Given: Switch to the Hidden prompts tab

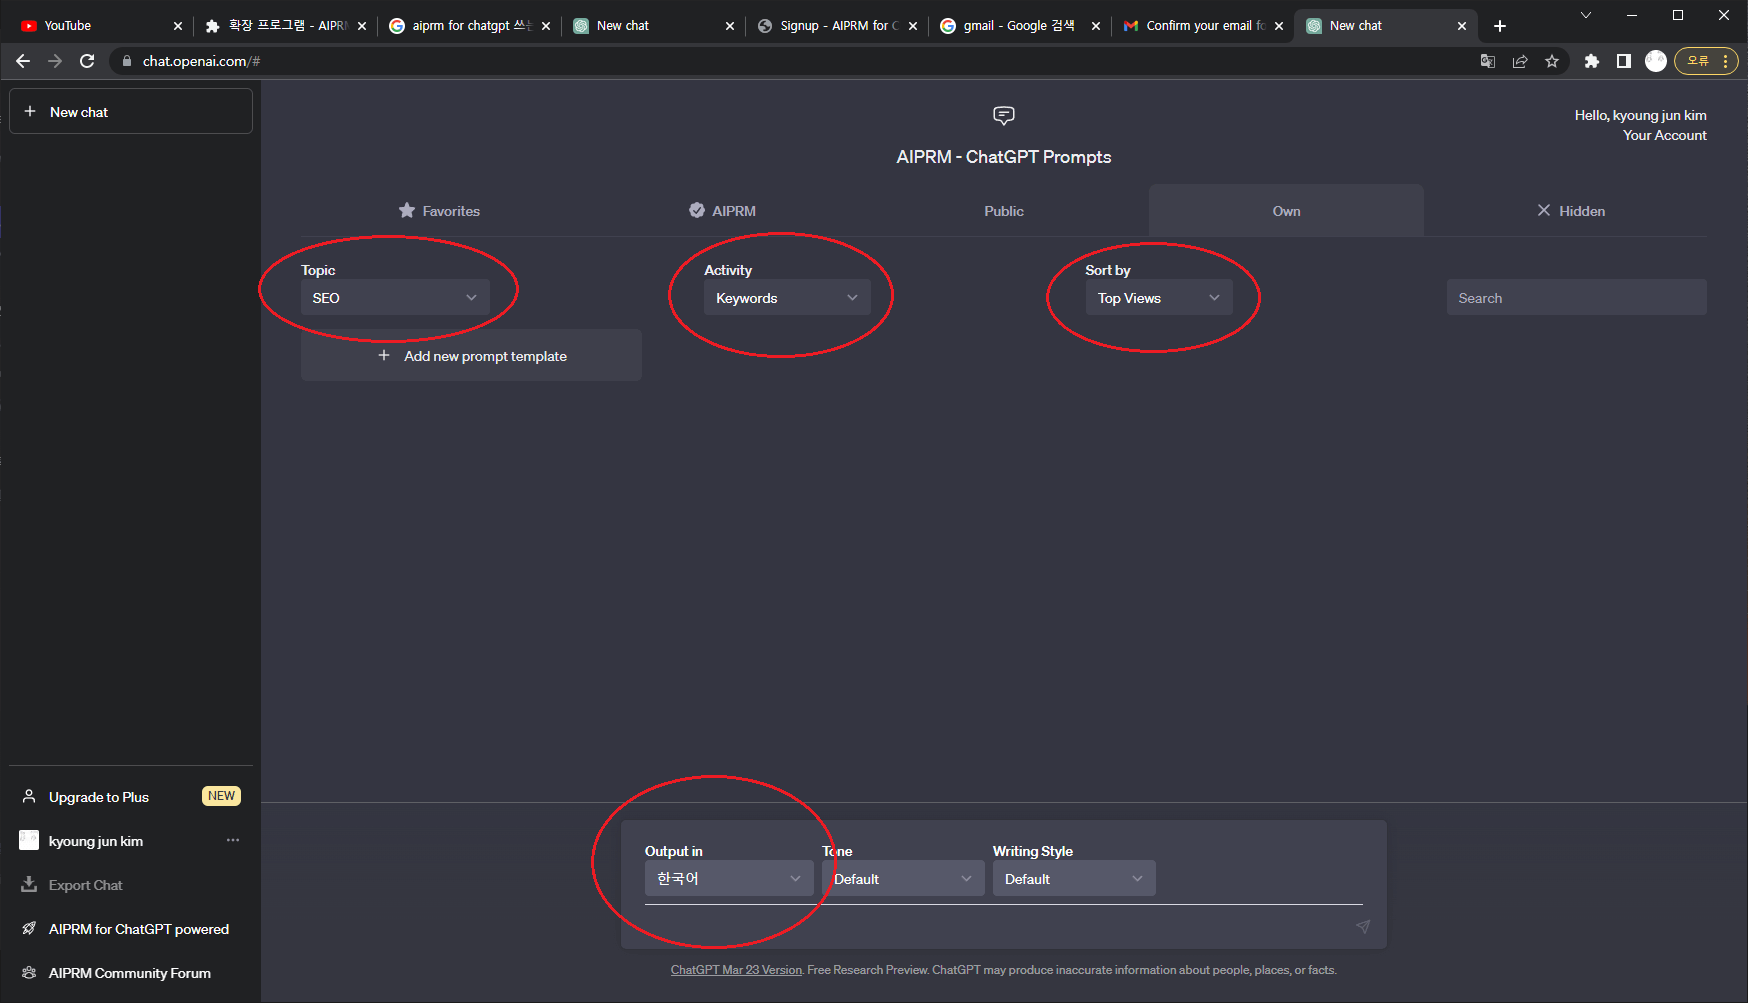Looking at the screenshot, I should coord(1570,211).
